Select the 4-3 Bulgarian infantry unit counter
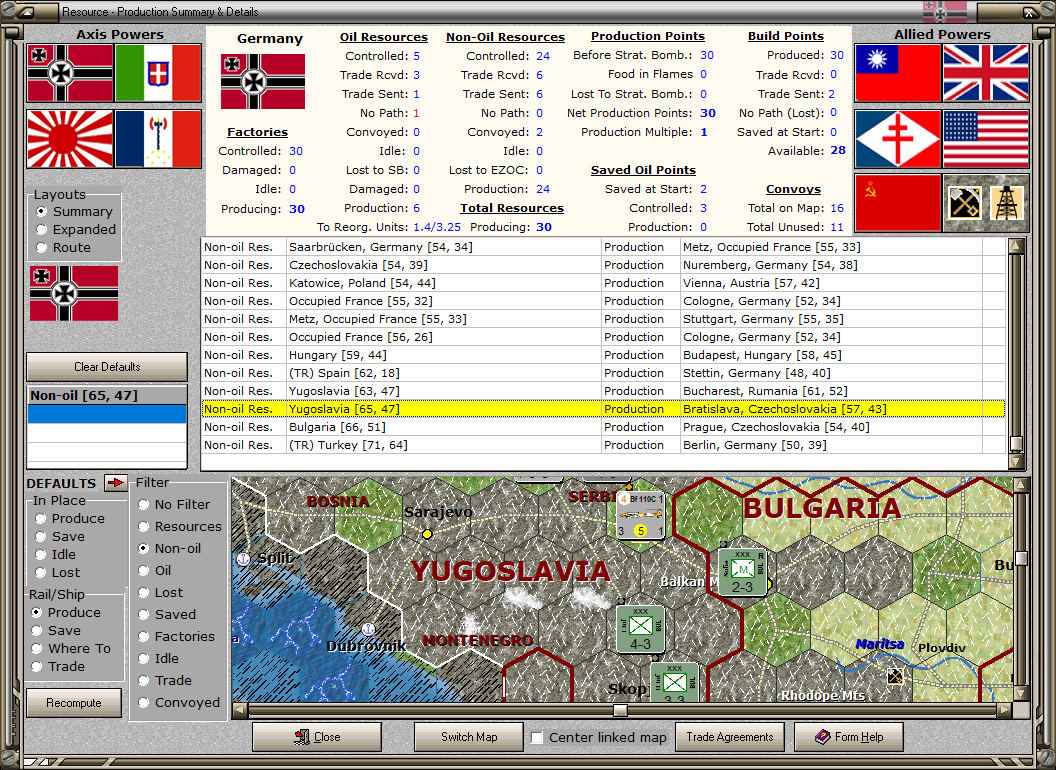The image size is (1056, 770). click(x=640, y=629)
